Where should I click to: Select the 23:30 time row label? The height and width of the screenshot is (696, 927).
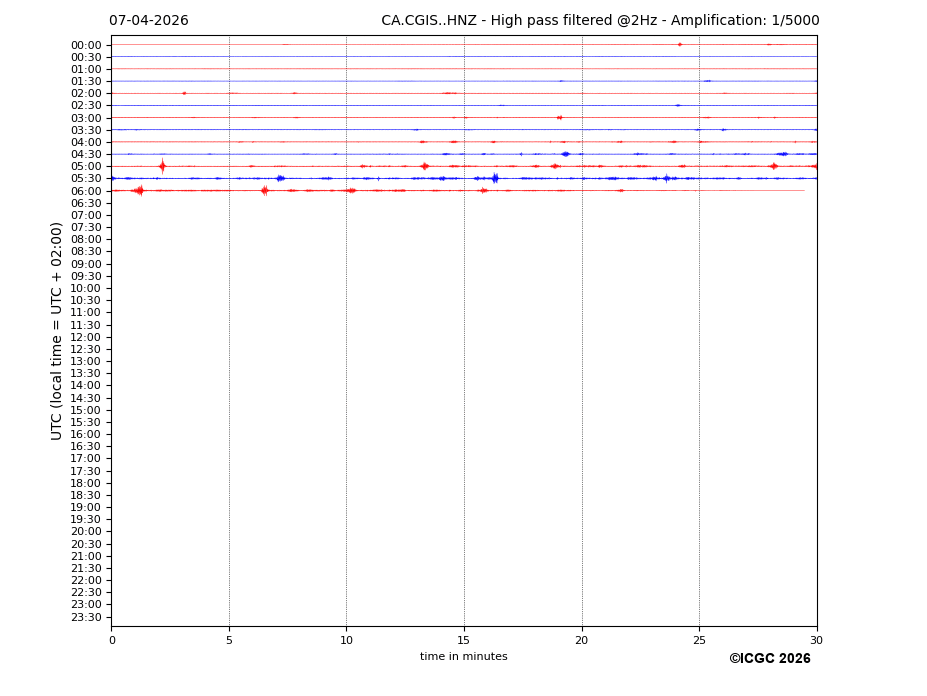pos(86,617)
